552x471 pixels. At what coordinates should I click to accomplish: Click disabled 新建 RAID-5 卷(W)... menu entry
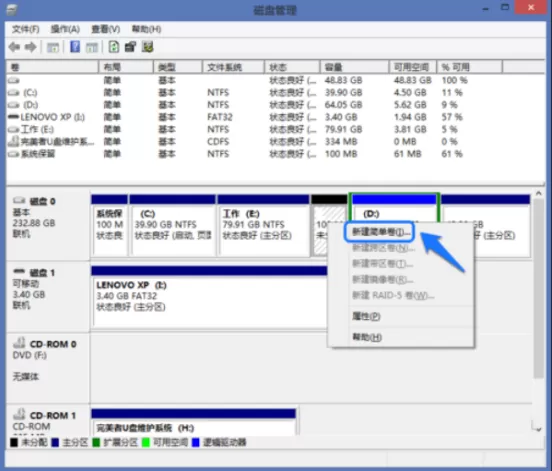pyautogui.click(x=393, y=295)
